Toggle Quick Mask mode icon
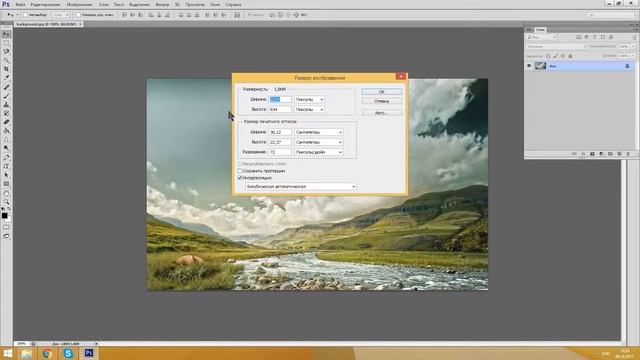Image resolution: width=640 pixels, height=360 pixels. 6,227
